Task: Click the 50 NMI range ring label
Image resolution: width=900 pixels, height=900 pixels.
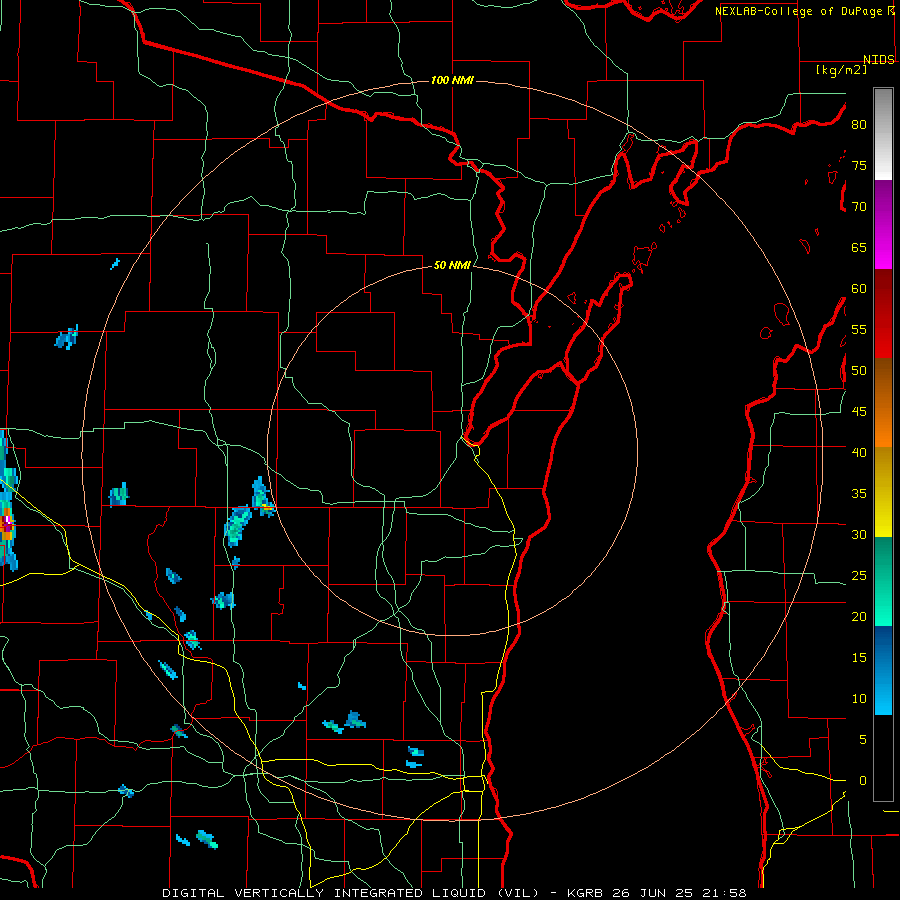Action: coord(452,265)
